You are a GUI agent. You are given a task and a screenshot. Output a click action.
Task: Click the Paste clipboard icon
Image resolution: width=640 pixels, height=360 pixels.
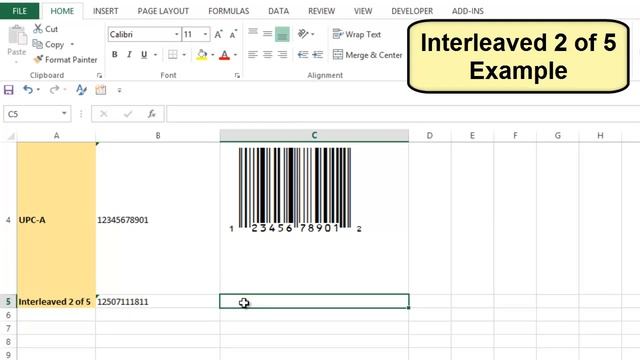pos(17,35)
